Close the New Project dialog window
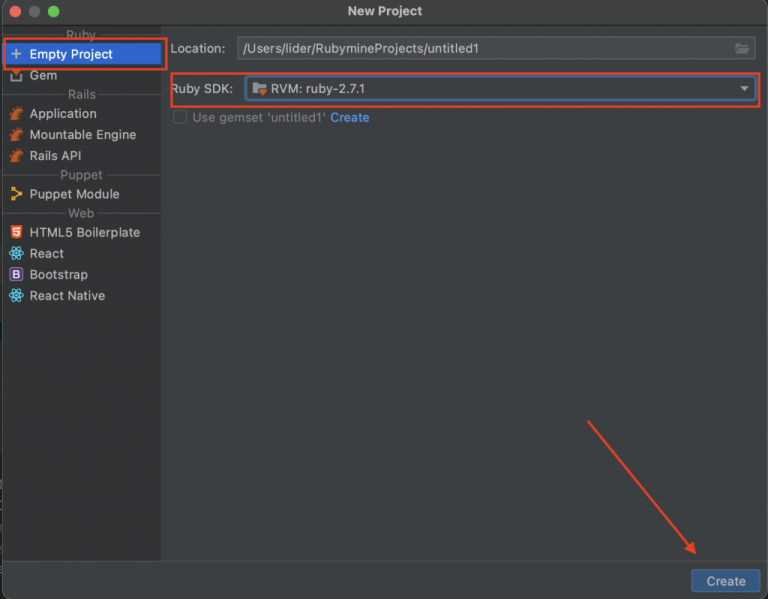768x599 pixels. 14,11
